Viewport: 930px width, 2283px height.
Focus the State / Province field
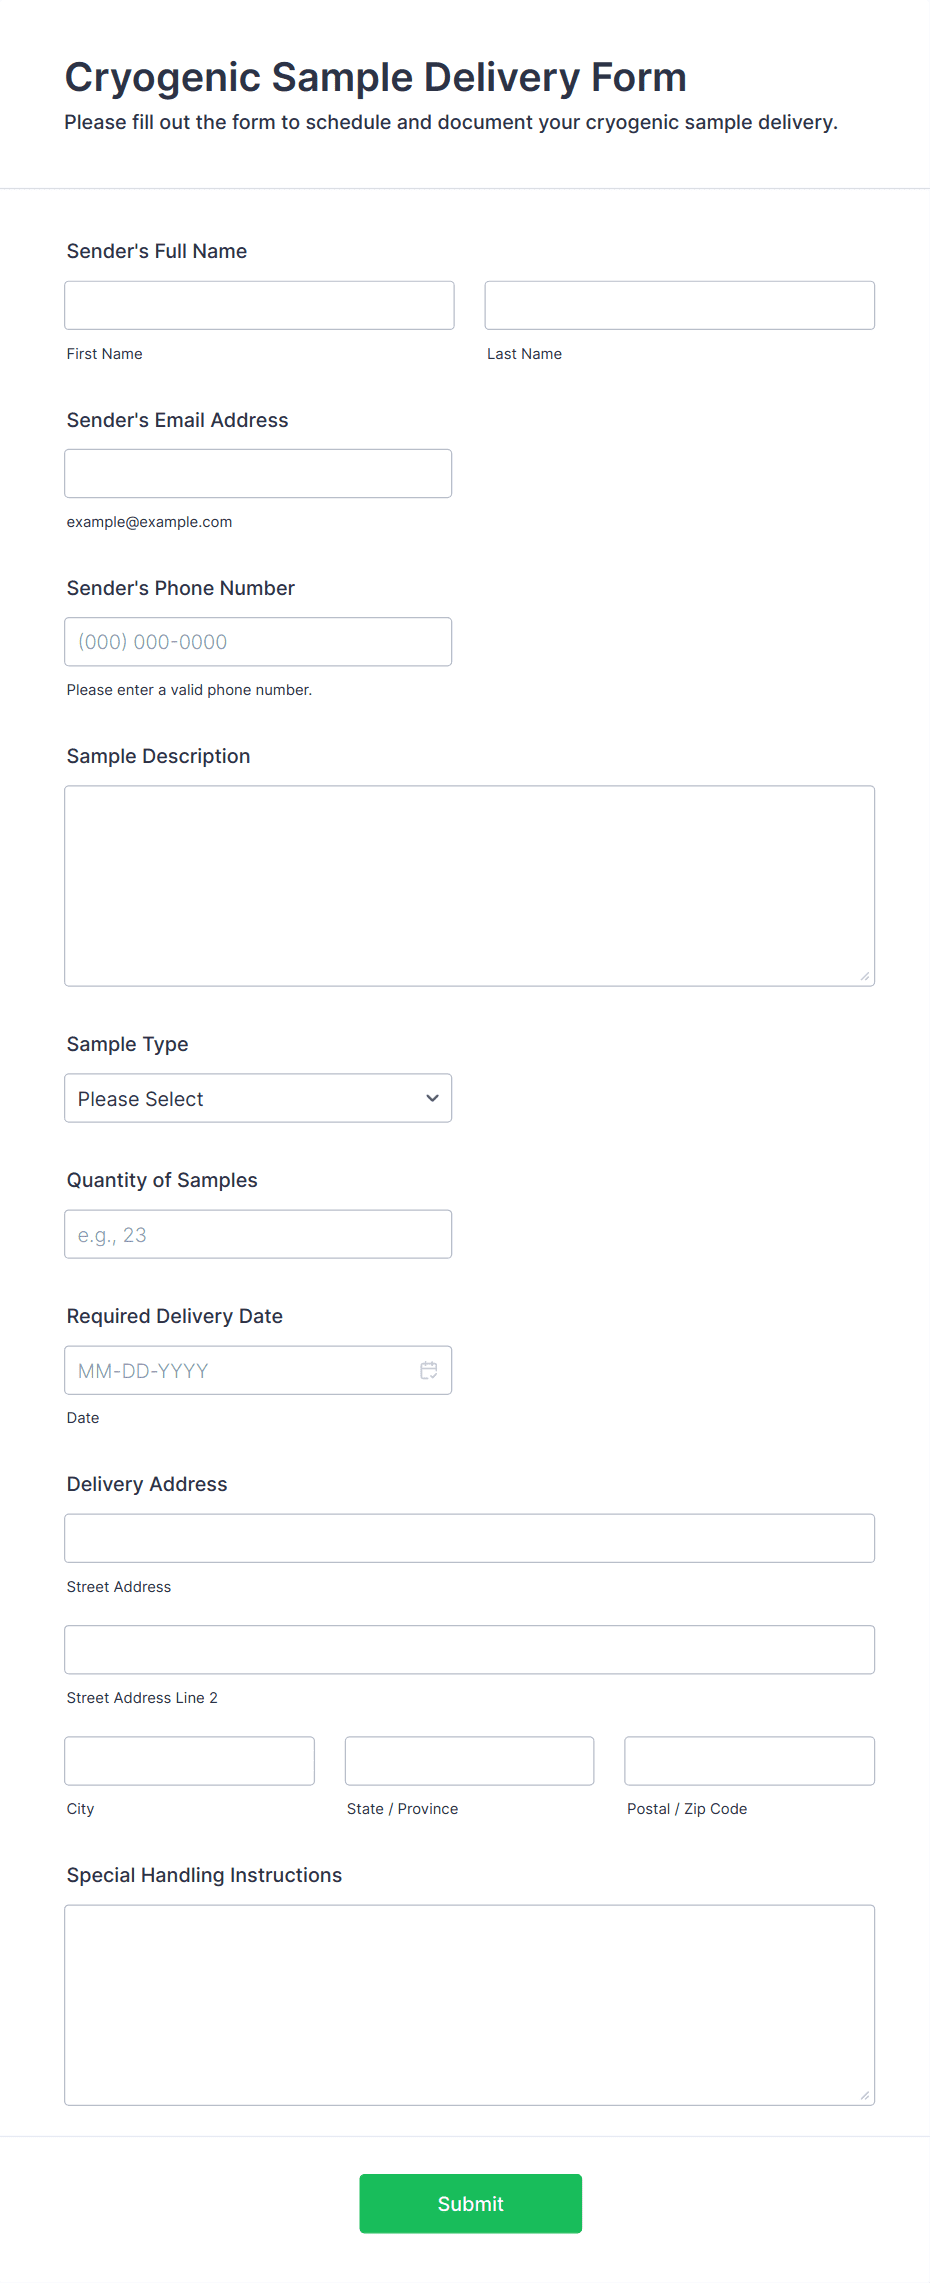(469, 1760)
